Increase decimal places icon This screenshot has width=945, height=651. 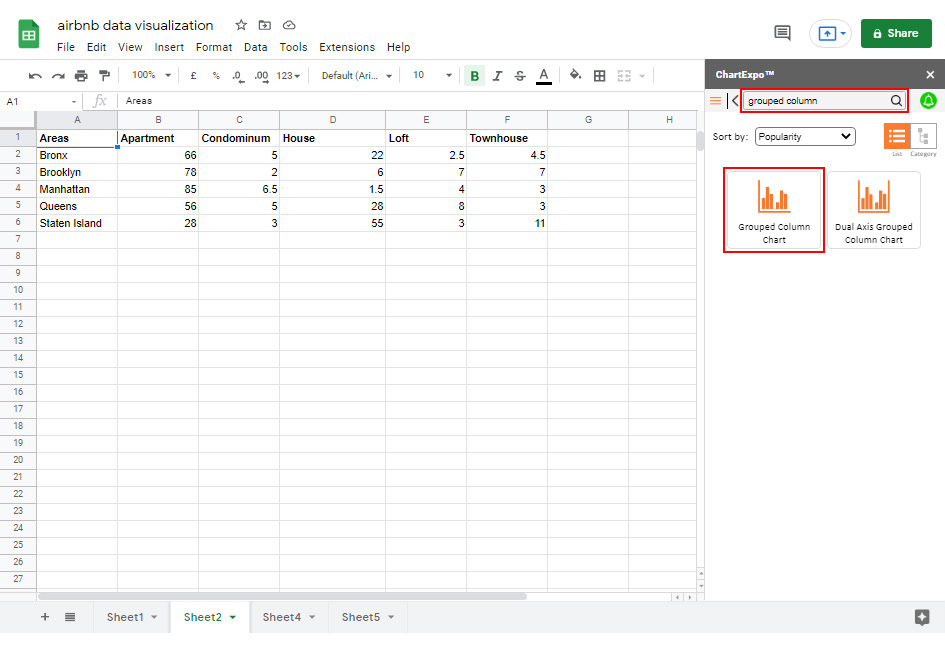(x=262, y=77)
